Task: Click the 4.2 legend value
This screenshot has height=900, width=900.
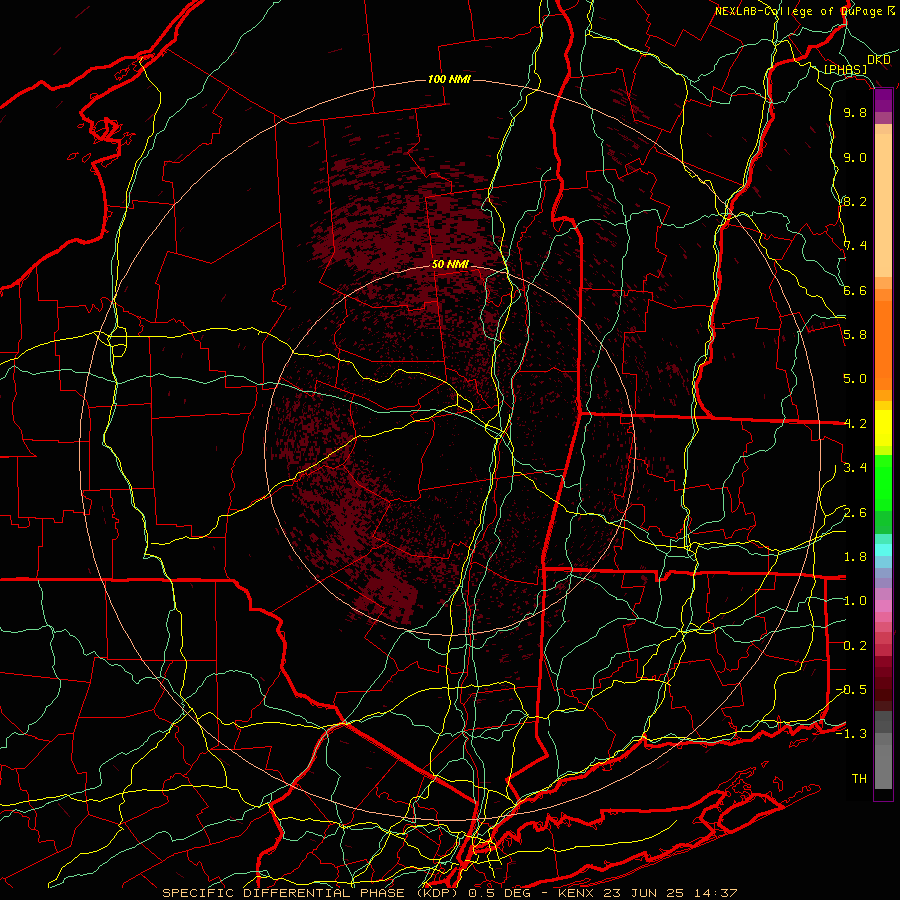Action: click(855, 424)
